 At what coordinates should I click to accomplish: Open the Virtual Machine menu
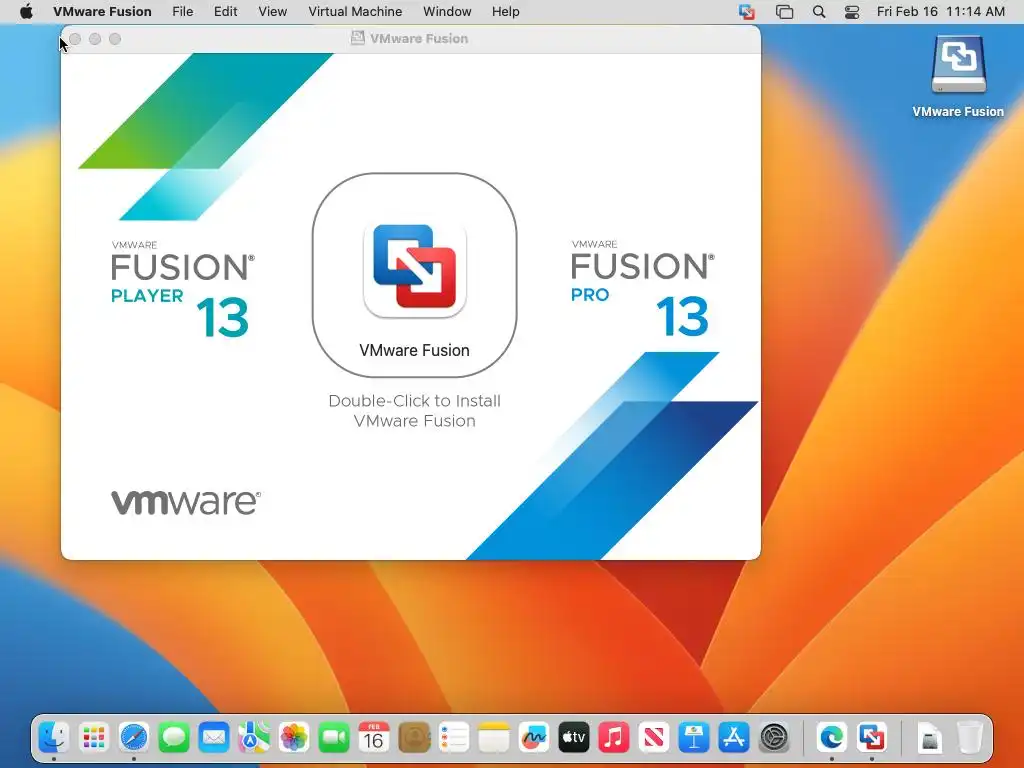355,12
